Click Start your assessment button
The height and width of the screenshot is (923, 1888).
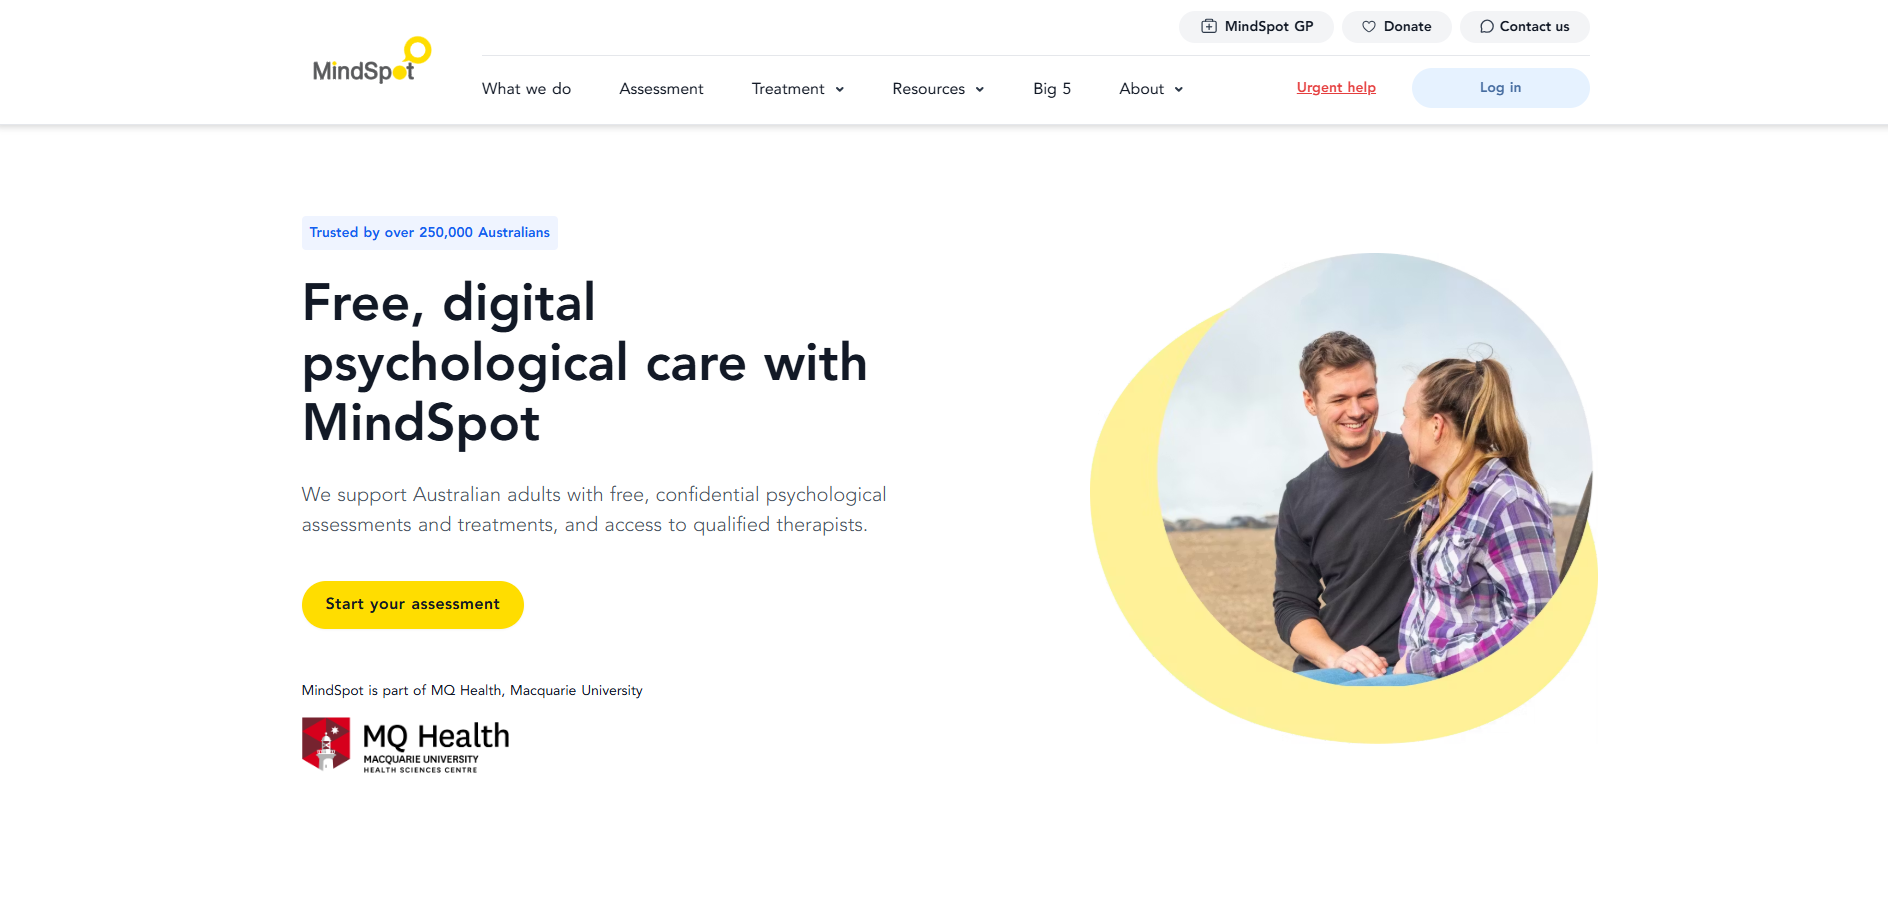click(413, 605)
